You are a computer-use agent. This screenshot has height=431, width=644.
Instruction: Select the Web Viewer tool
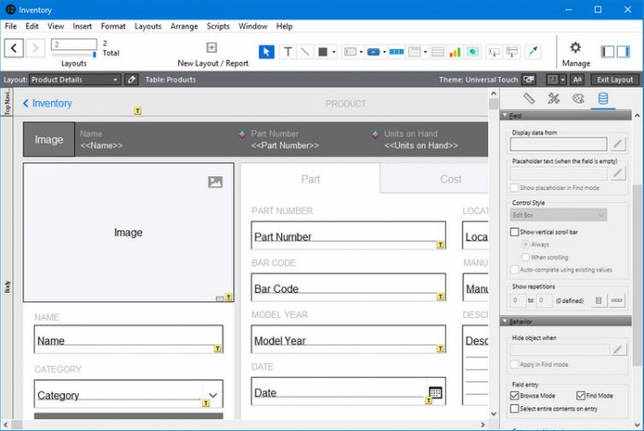pyautogui.click(x=473, y=52)
